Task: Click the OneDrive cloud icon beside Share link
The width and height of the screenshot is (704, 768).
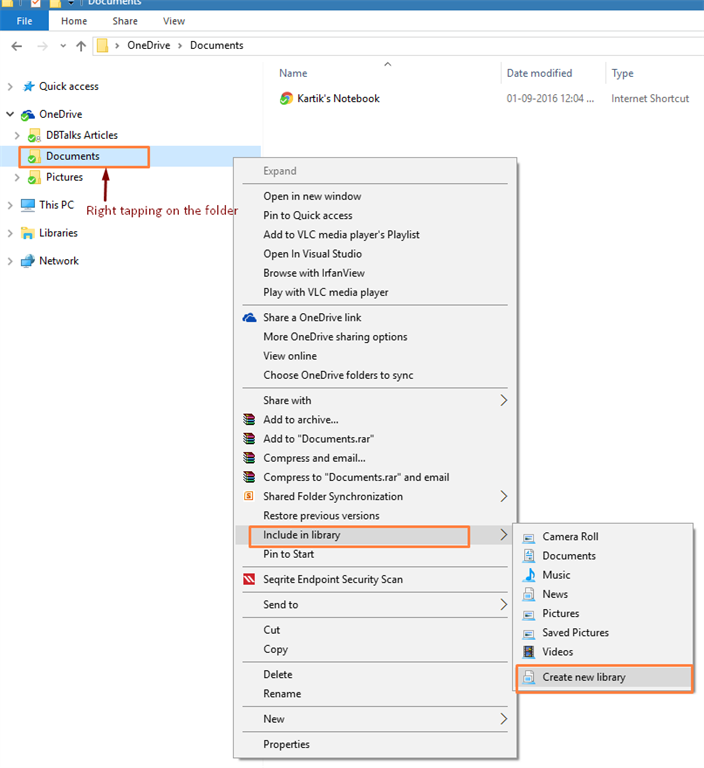Action: click(x=250, y=318)
